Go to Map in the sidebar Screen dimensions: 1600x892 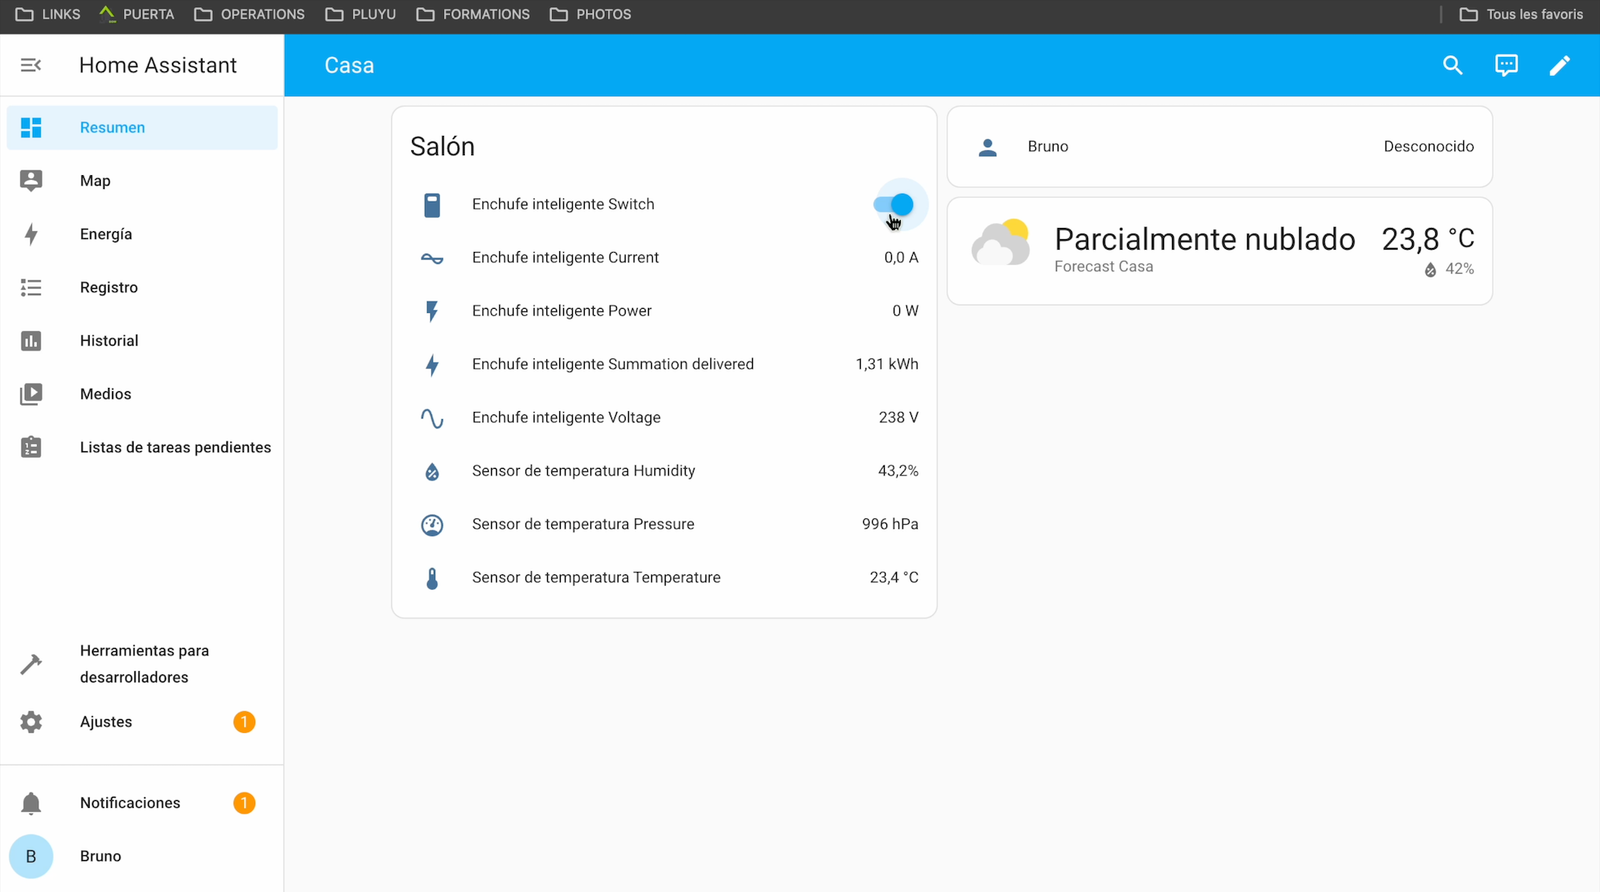[x=142, y=181]
